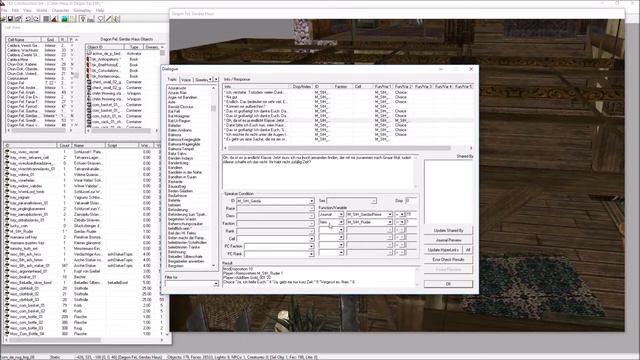Sort by the Cell Name column header

23,40
